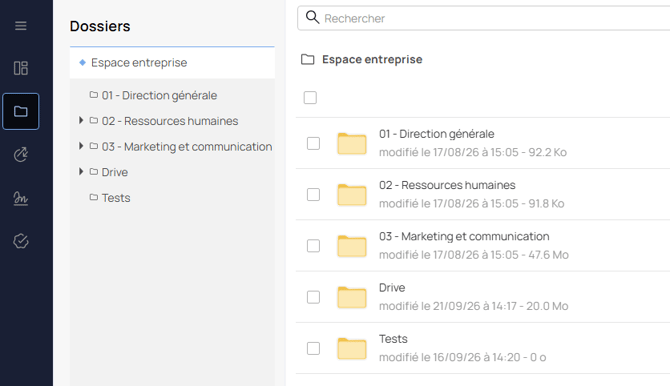Select 02 - Ressources humaines in tree

[170, 121]
